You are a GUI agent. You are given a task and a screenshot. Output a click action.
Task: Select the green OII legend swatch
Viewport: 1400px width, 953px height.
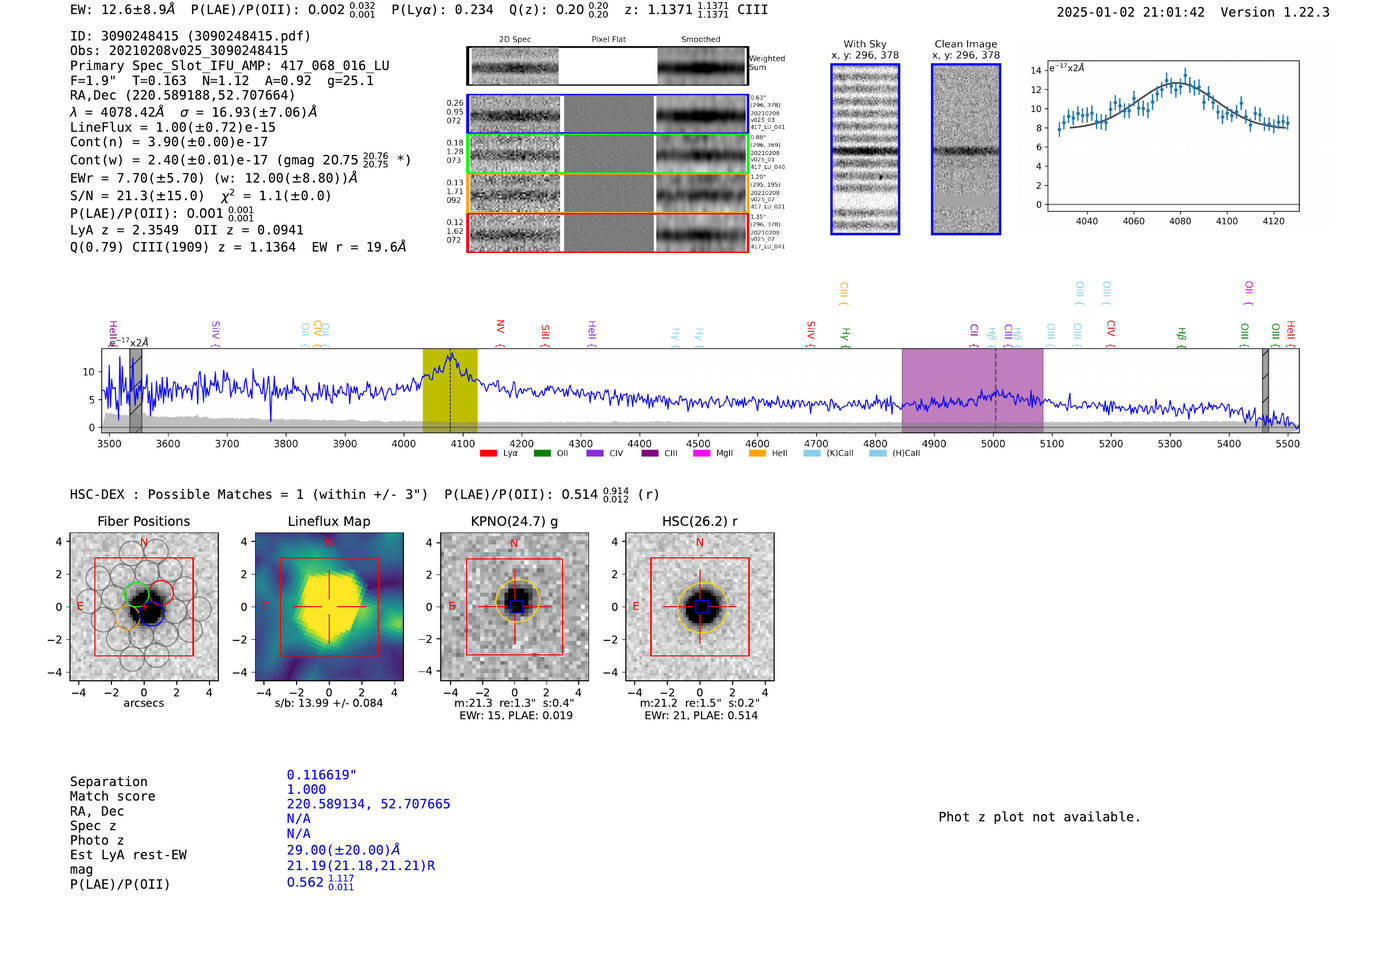(x=542, y=453)
